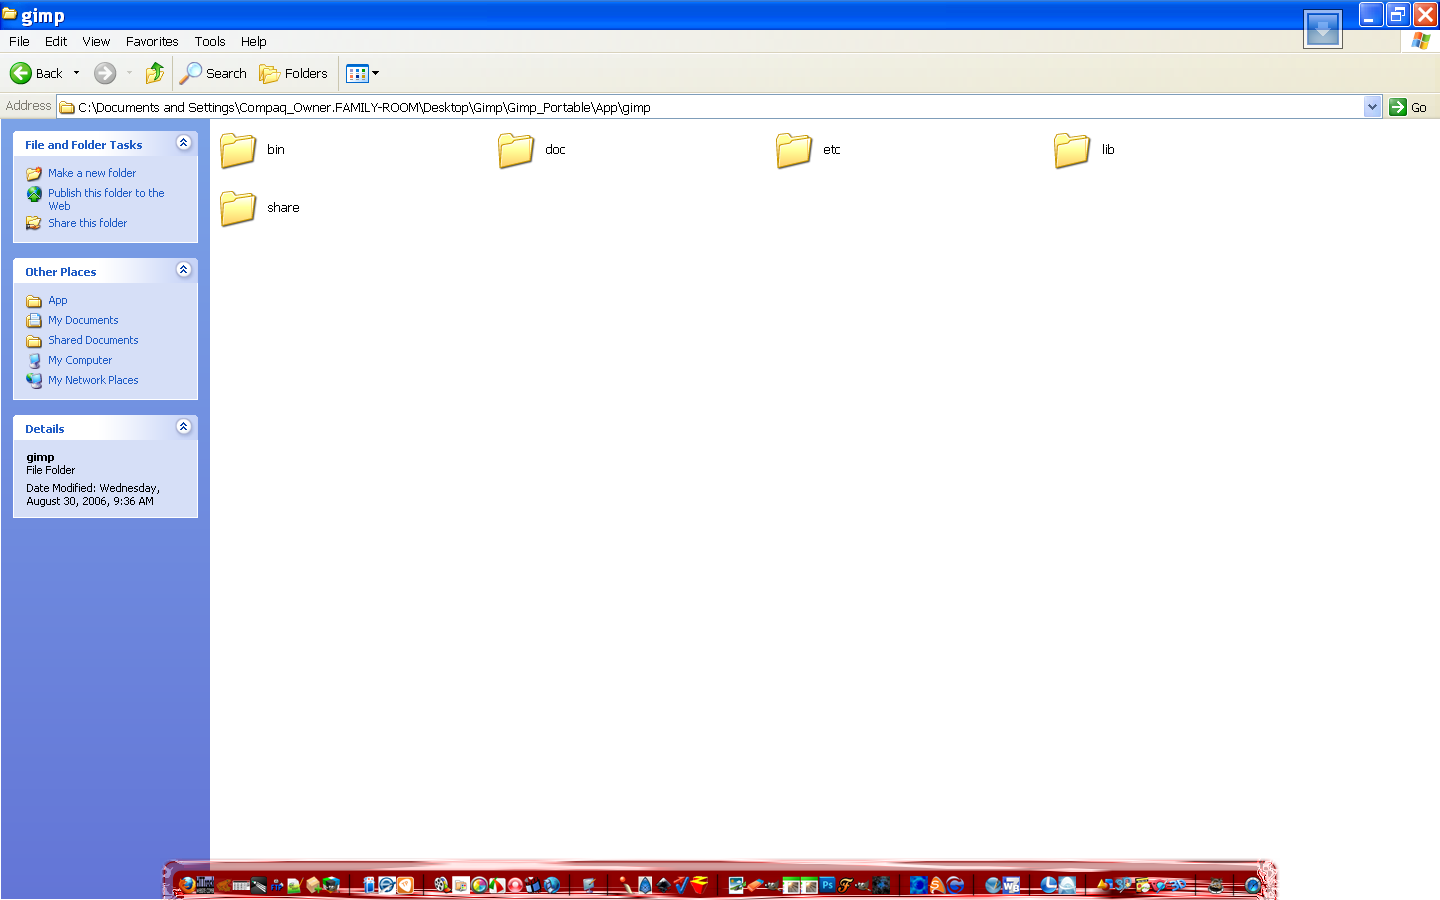Open the Back history dropdown arrow
1440x900 pixels.
(x=76, y=73)
